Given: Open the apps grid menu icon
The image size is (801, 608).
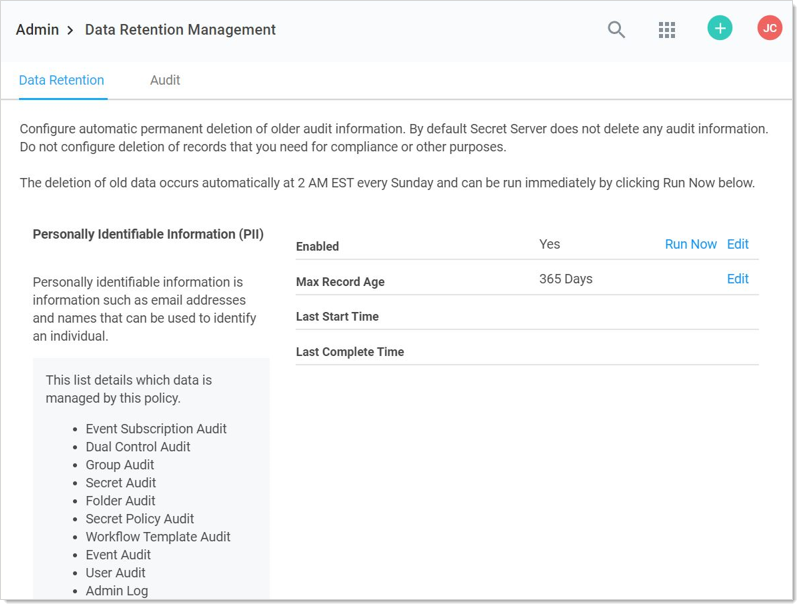Looking at the screenshot, I should [667, 30].
